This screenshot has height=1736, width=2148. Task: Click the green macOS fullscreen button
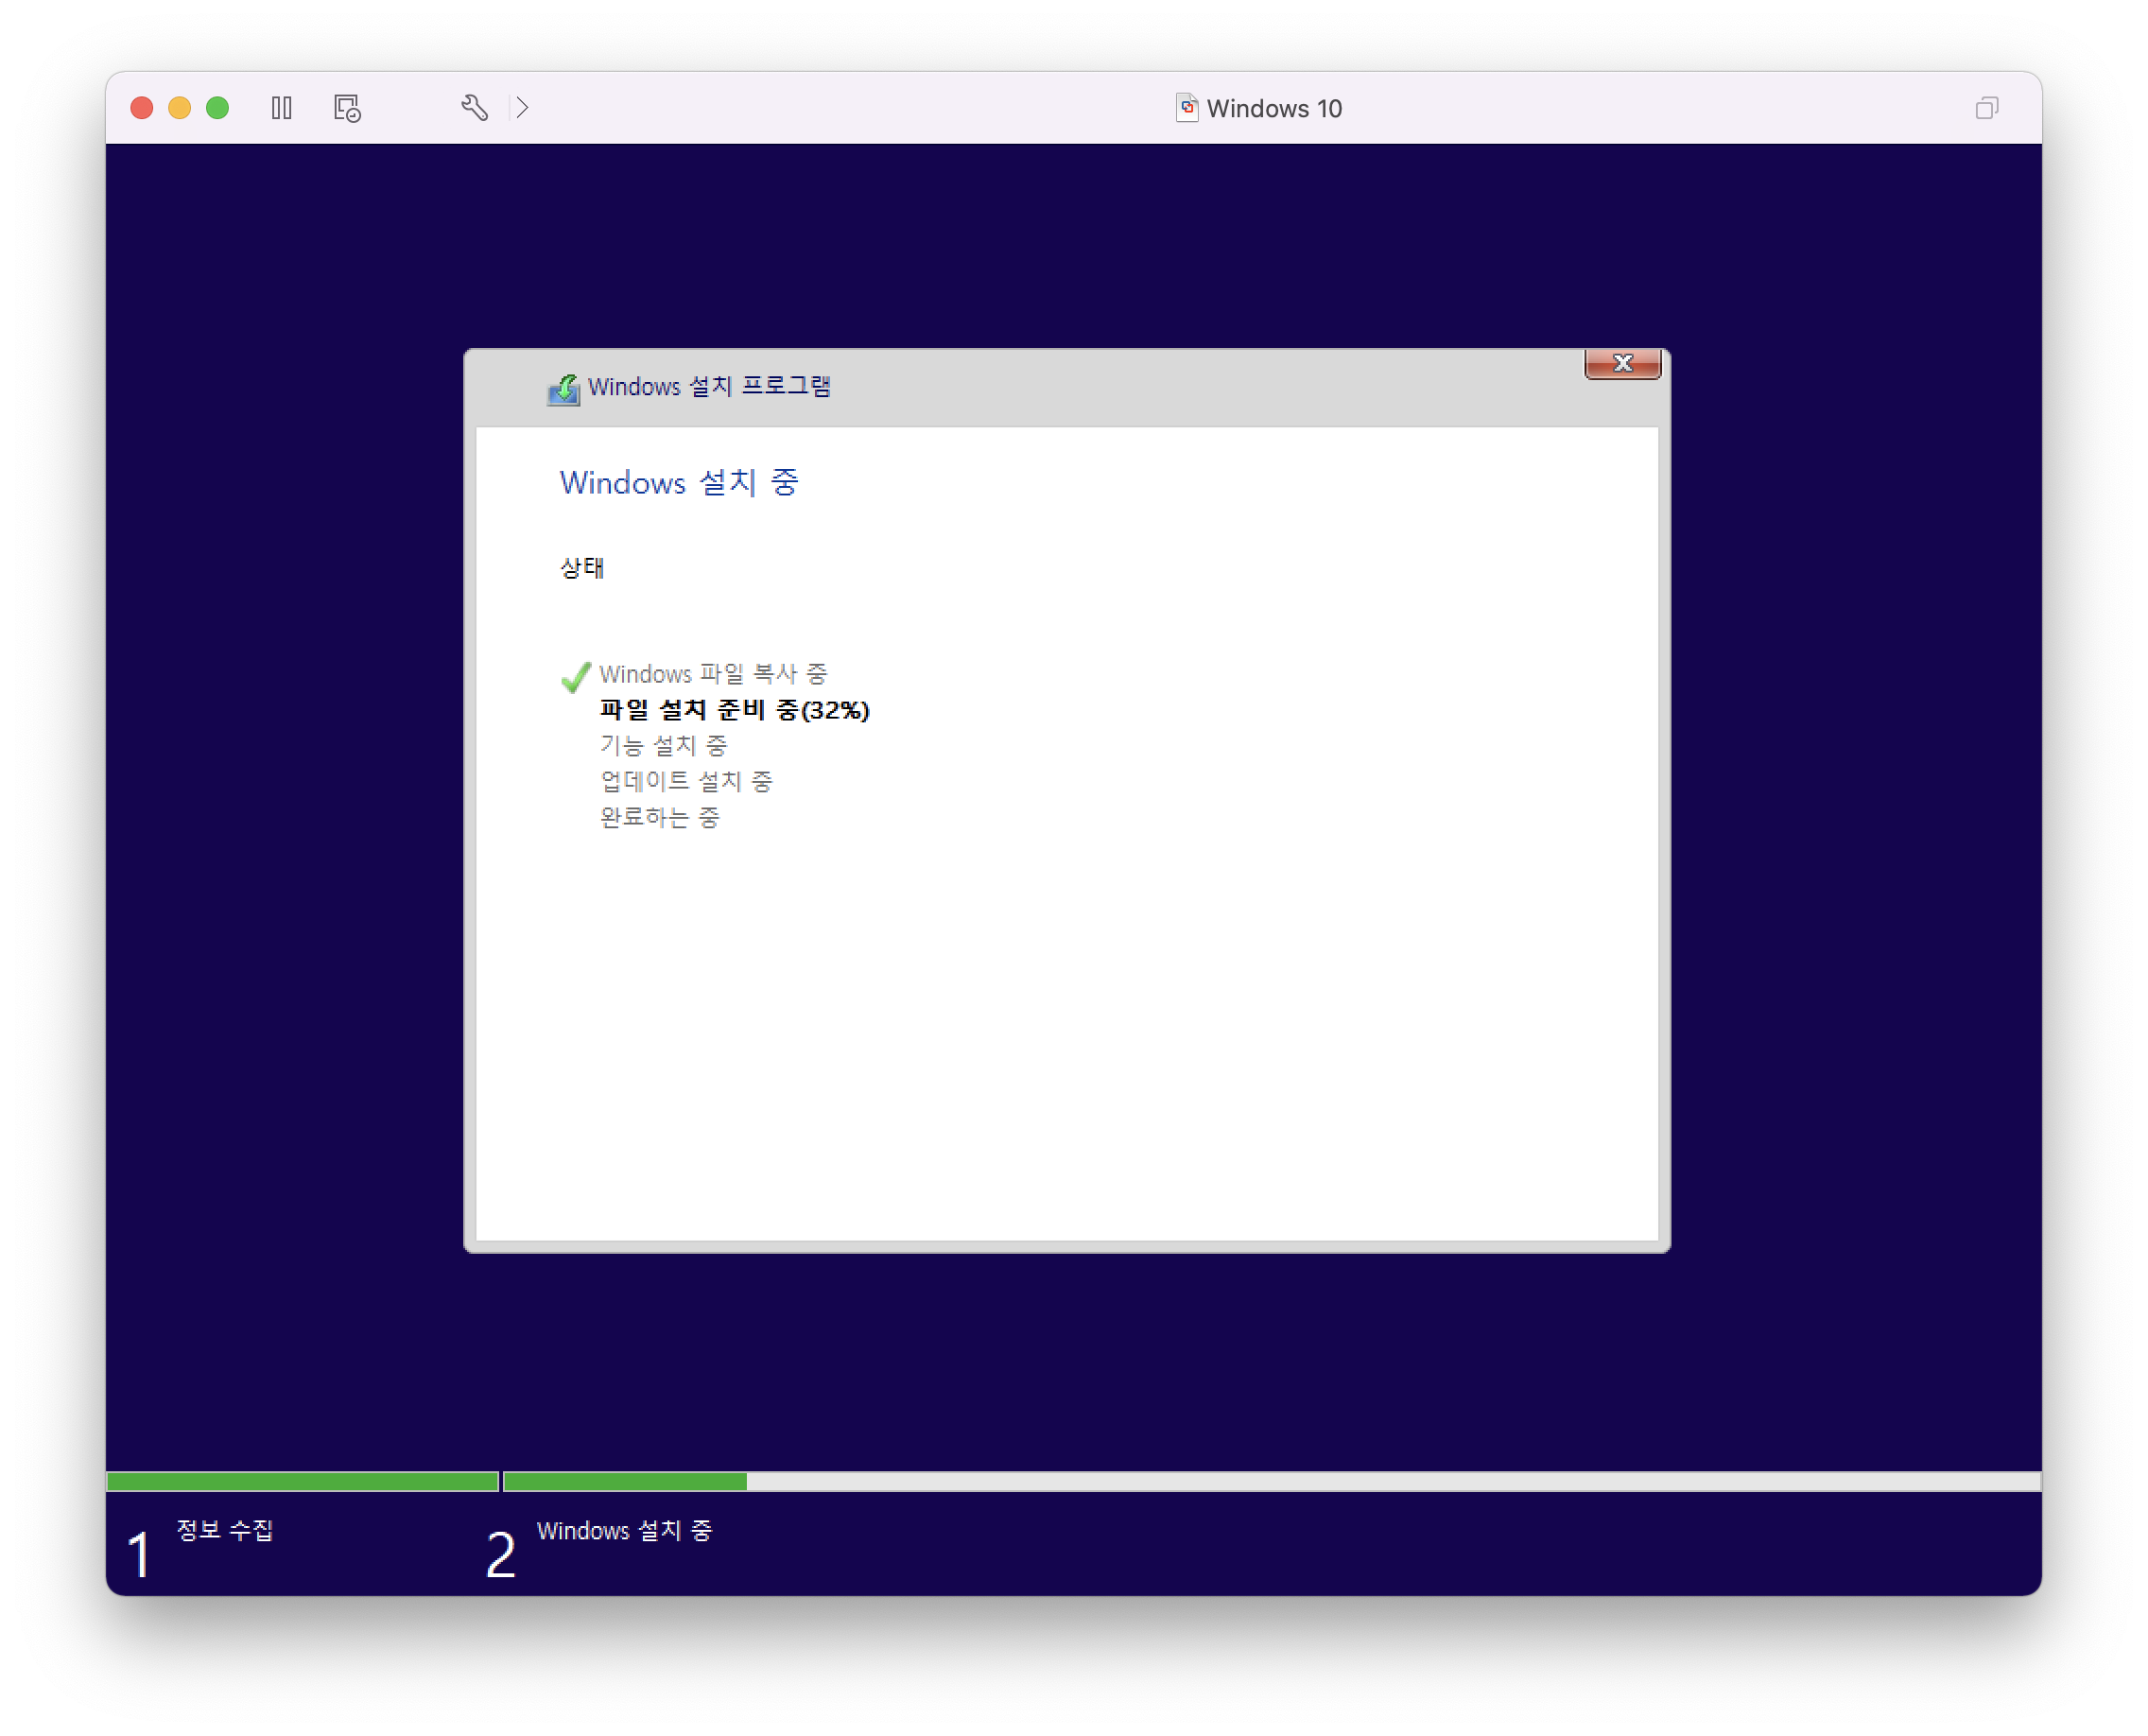pos(217,108)
